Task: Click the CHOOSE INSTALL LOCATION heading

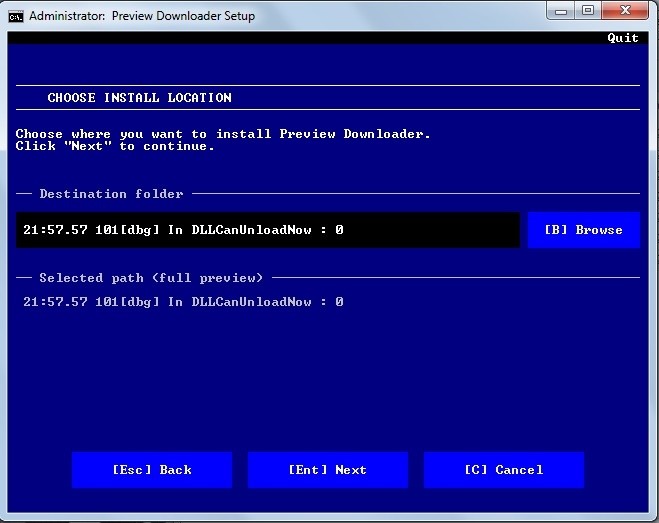Action: [140, 98]
